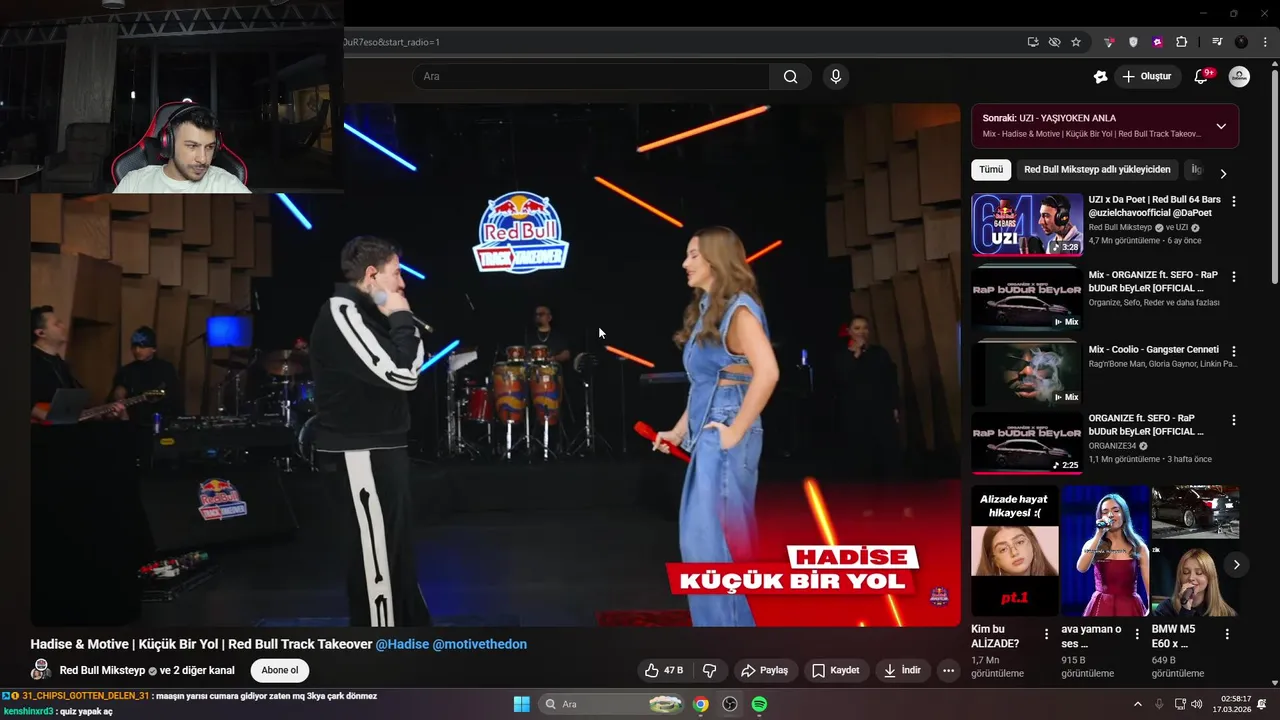Open the media control music-note icon
The height and width of the screenshot is (720, 1280).
point(1217,42)
